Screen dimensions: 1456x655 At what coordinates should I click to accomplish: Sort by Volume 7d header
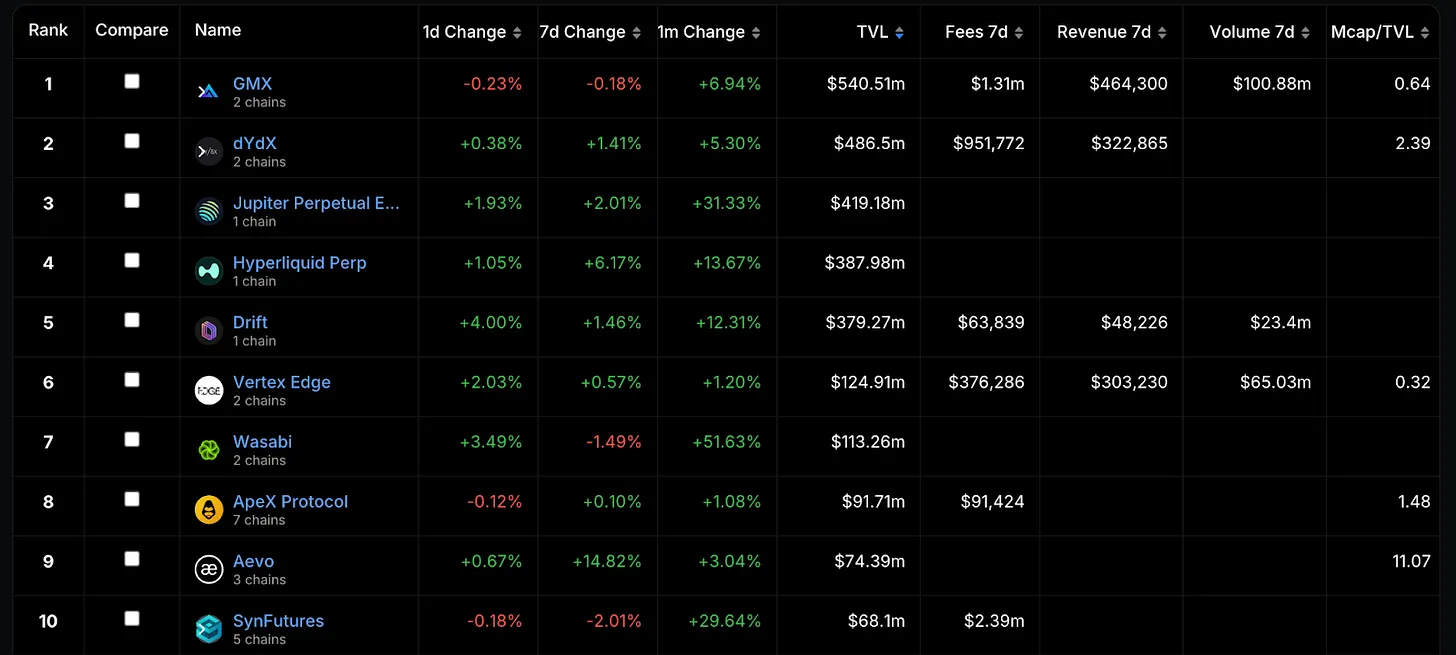click(x=1259, y=32)
